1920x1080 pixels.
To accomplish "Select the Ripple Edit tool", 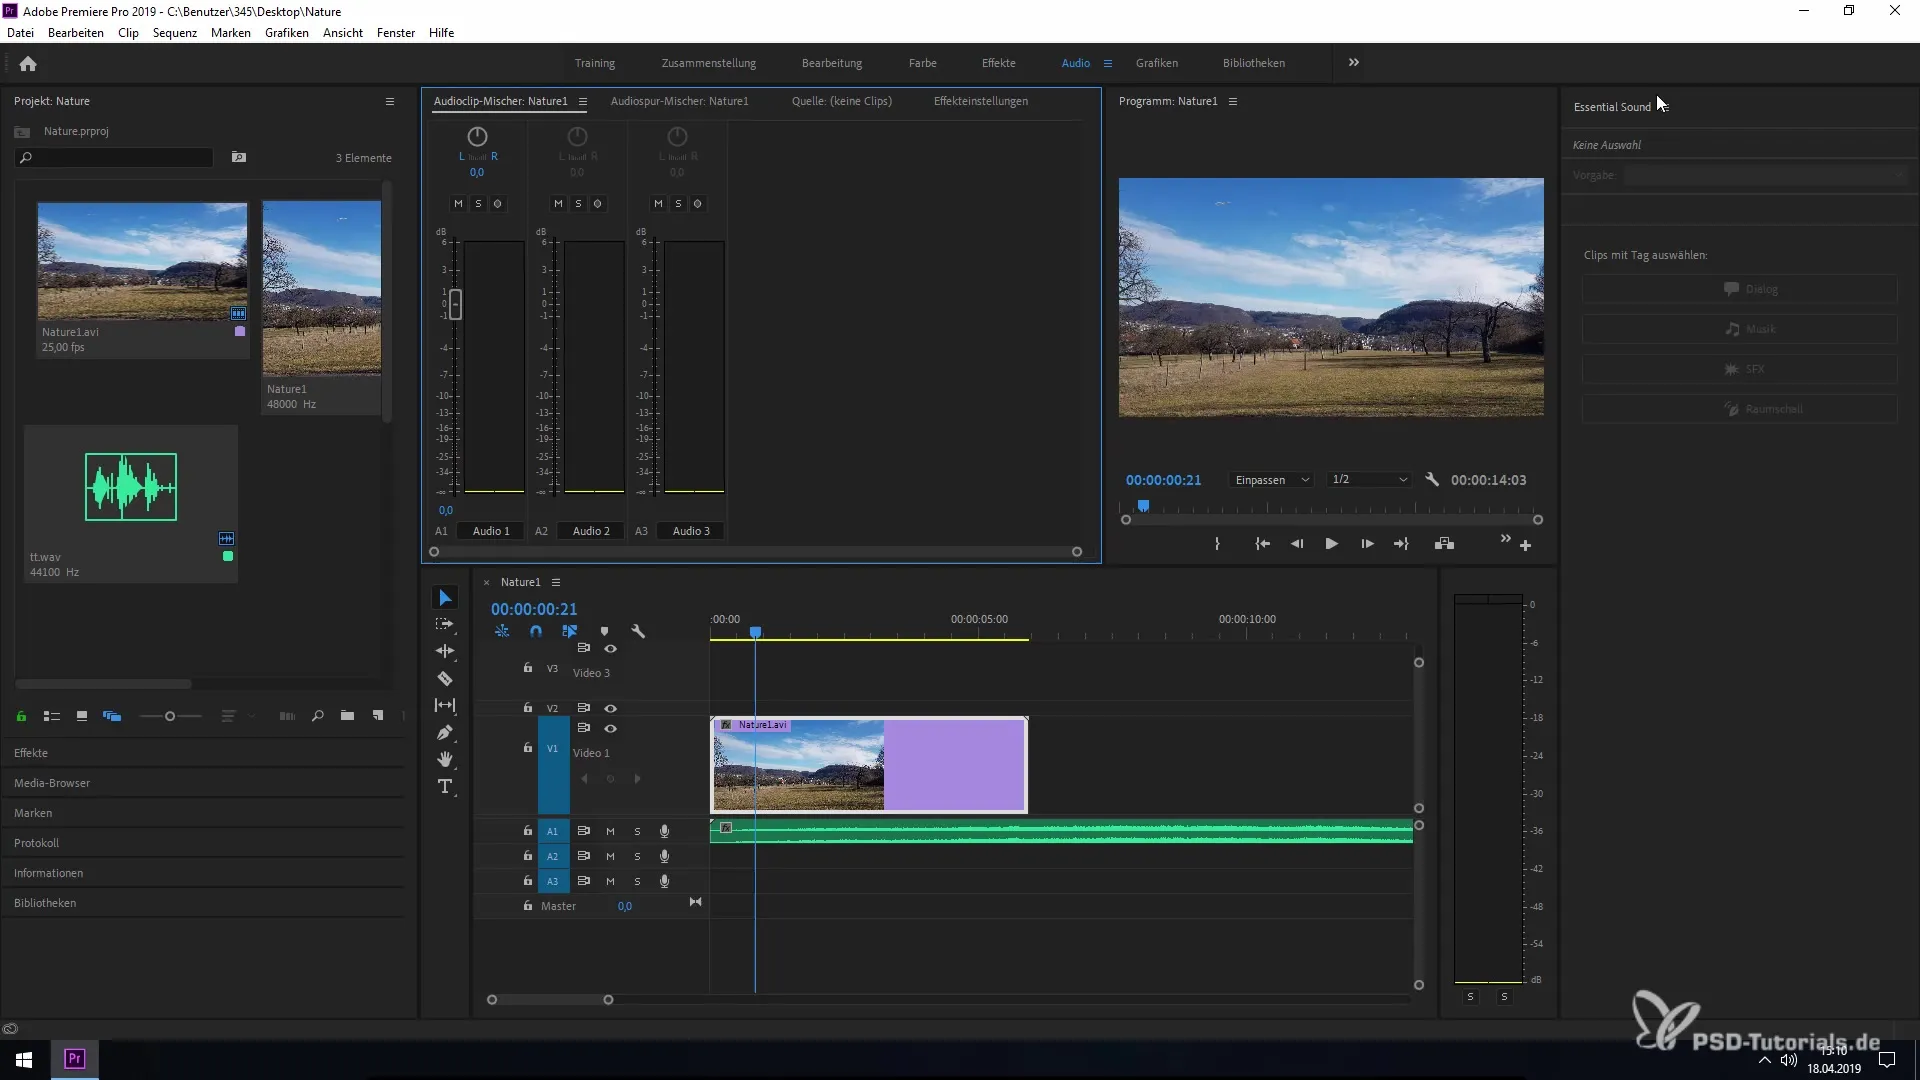I will pos(445,651).
